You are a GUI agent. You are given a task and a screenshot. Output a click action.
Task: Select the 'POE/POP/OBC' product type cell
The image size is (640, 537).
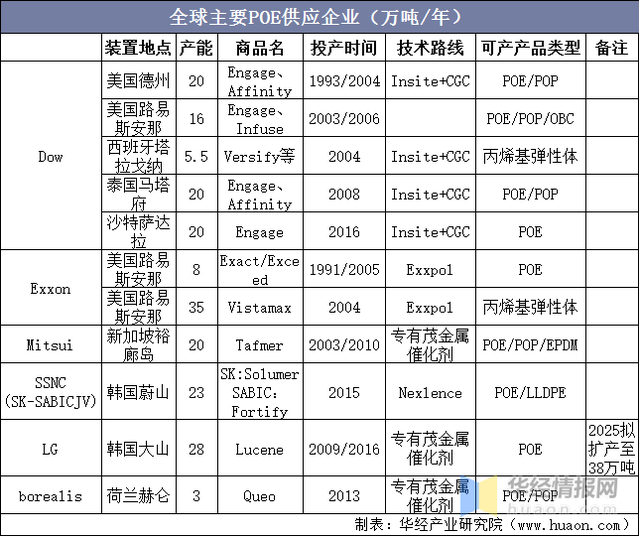click(x=530, y=118)
